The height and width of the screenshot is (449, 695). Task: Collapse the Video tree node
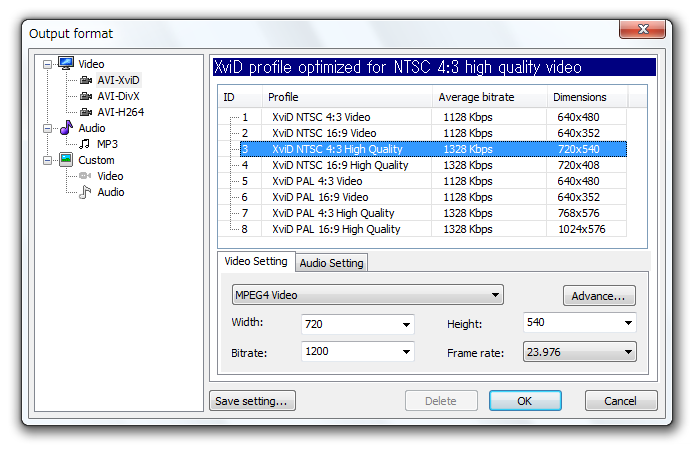click(47, 65)
